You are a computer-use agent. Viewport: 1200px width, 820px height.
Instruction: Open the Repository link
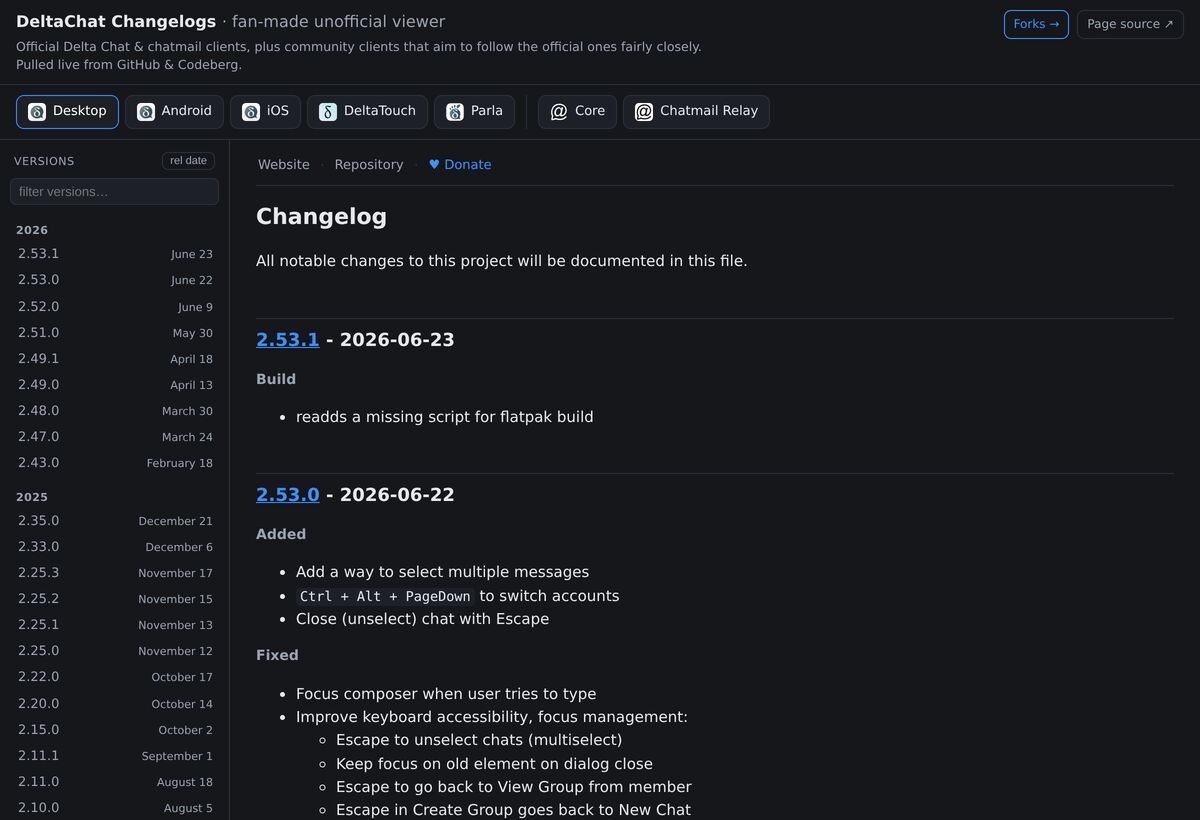click(369, 165)
